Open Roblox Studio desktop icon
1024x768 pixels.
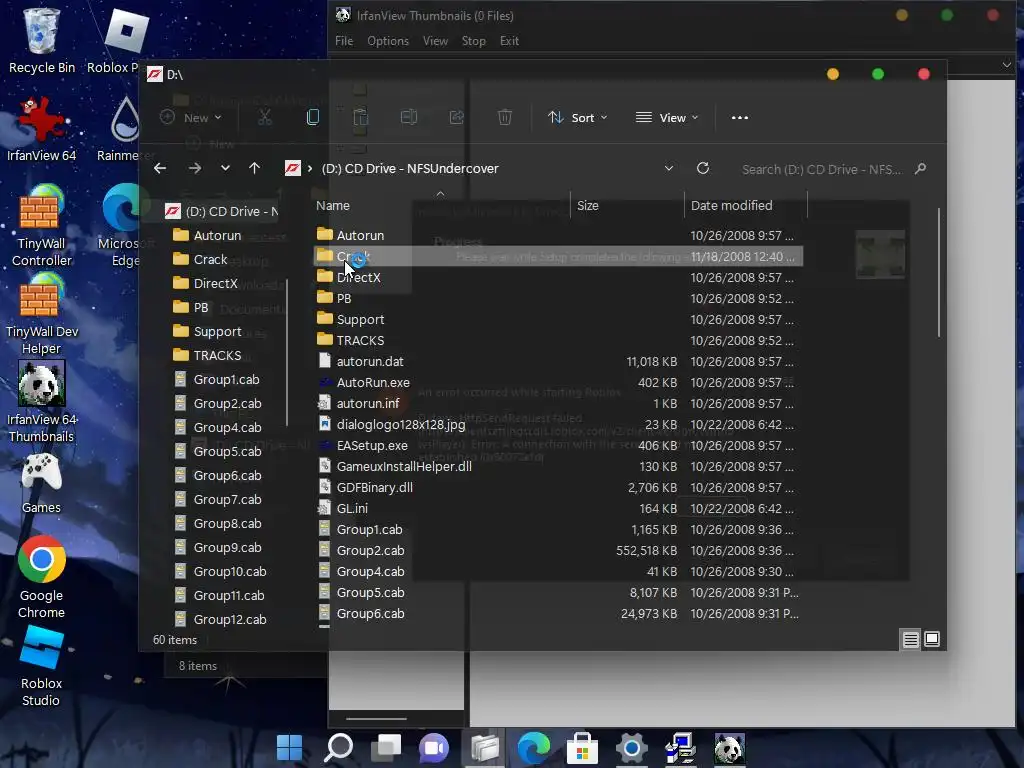click(42, 666)
